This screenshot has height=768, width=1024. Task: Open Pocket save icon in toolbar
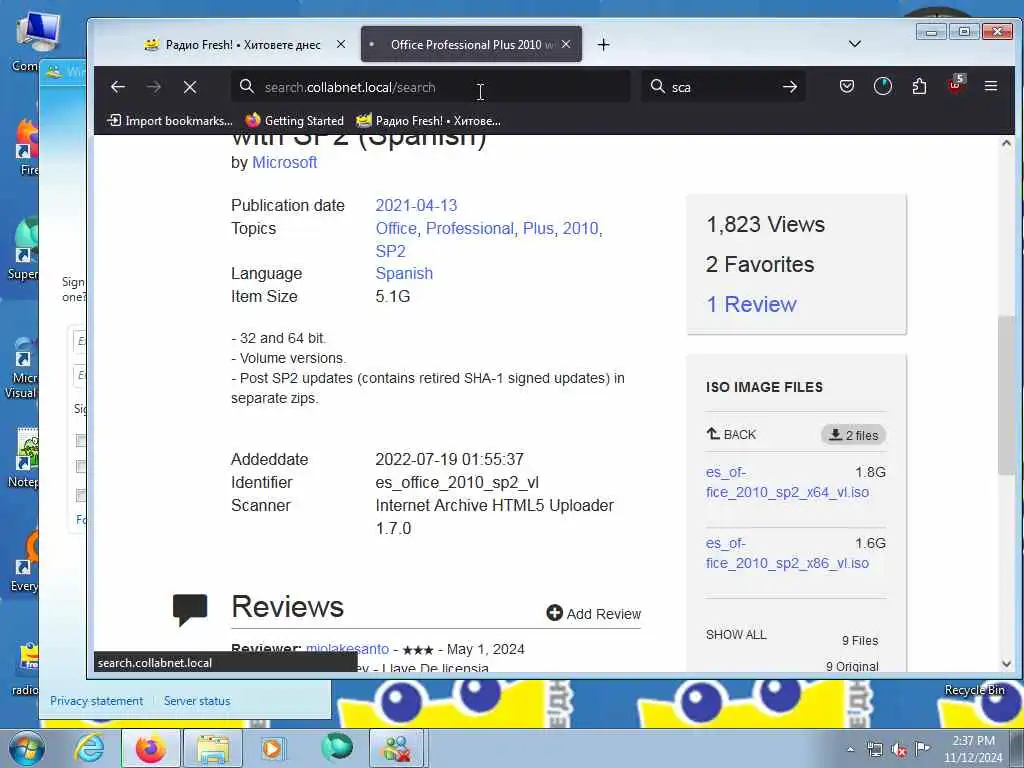coord(846,86)
